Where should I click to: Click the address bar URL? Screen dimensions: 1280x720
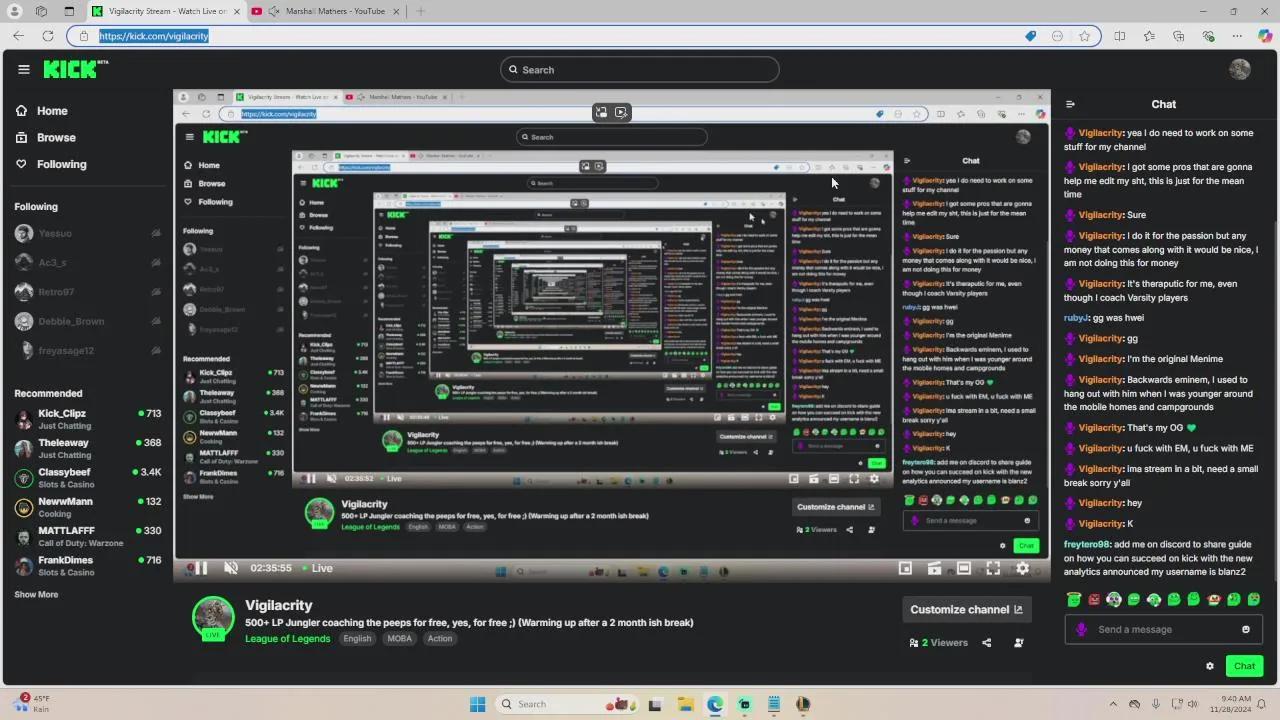pos(154,36)
